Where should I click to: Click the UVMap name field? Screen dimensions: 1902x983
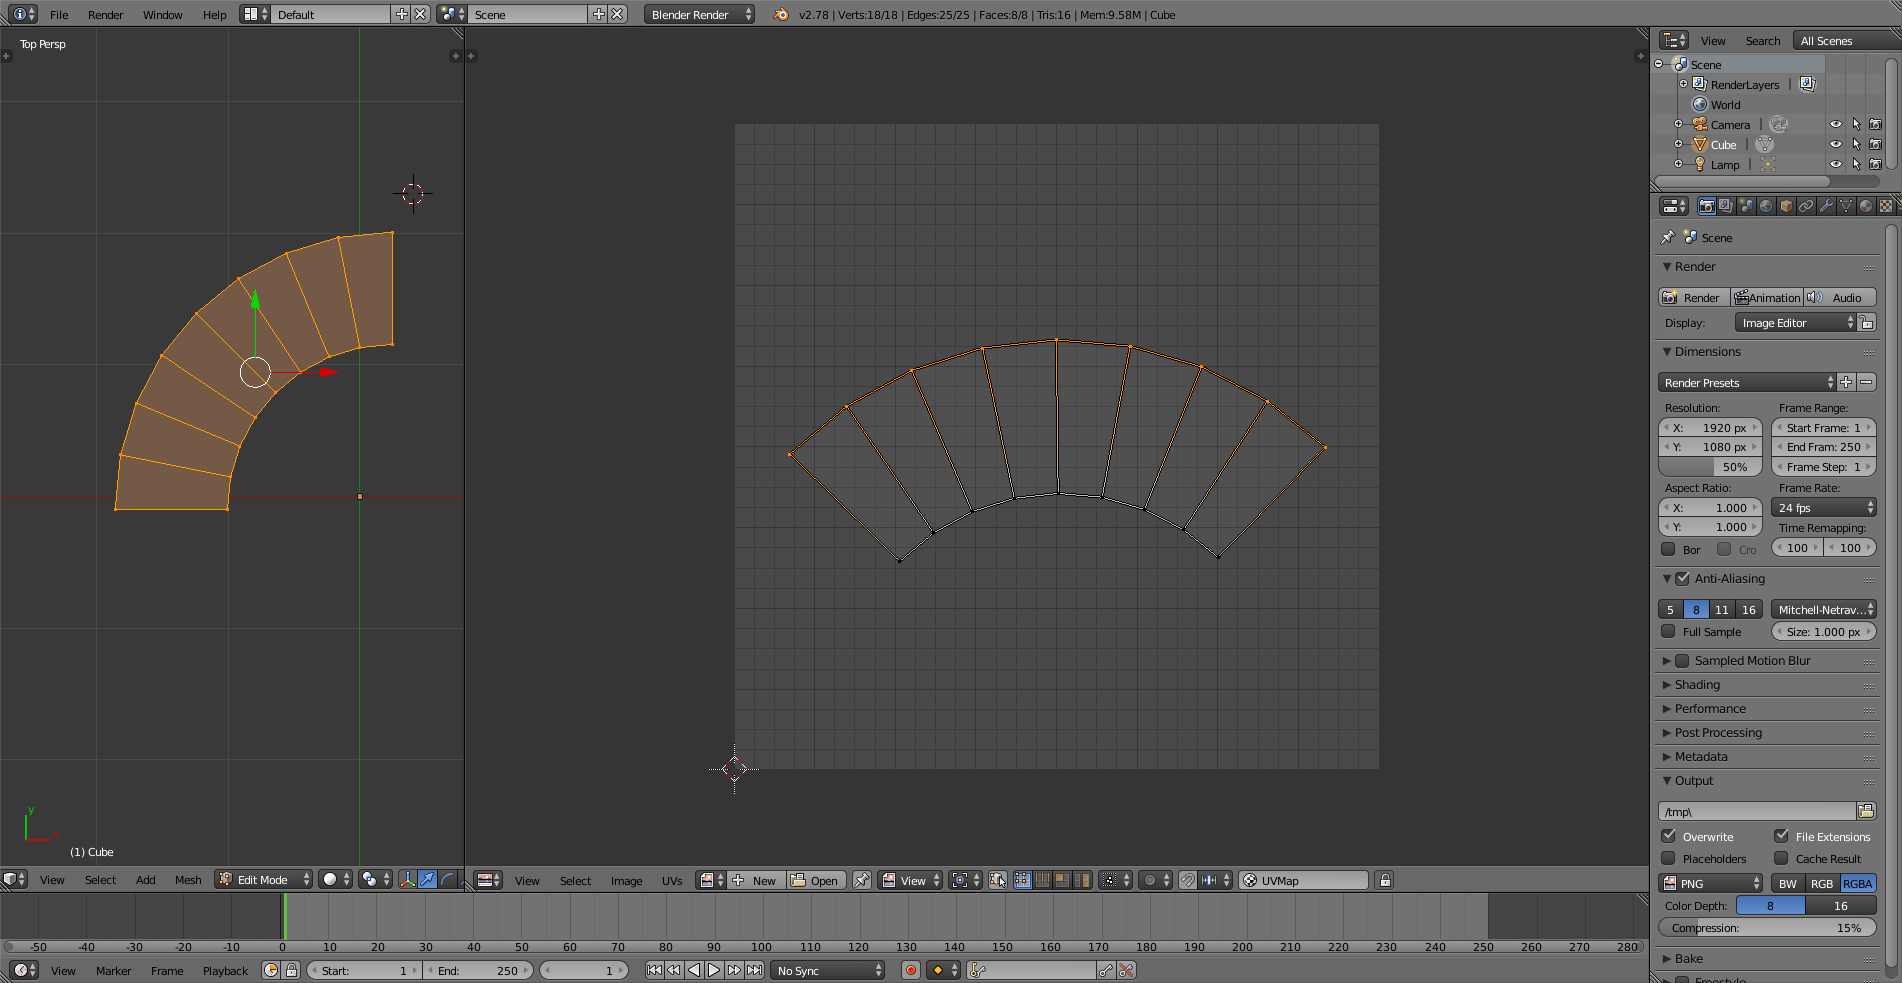pos(1304,880)
